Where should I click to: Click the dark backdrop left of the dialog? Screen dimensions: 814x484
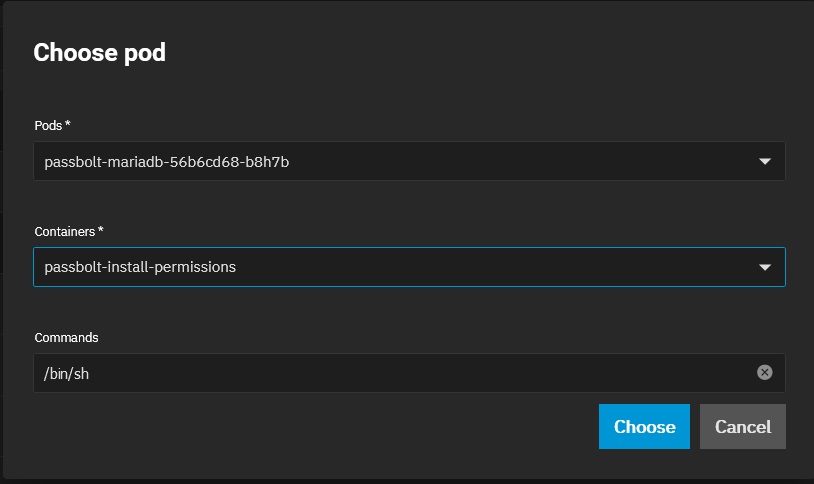pos(2,242)
